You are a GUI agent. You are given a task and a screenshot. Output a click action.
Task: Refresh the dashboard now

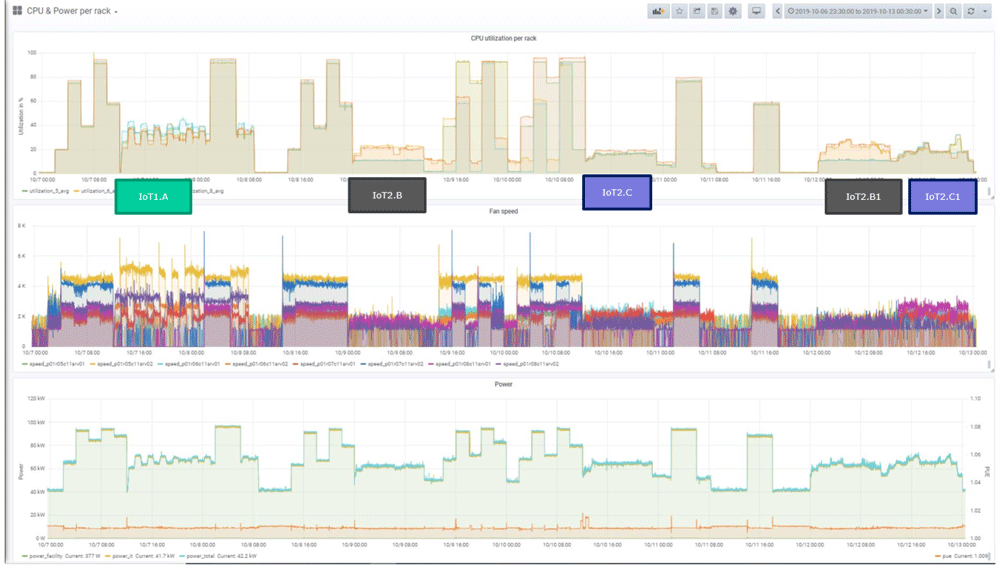coord(971,11)
